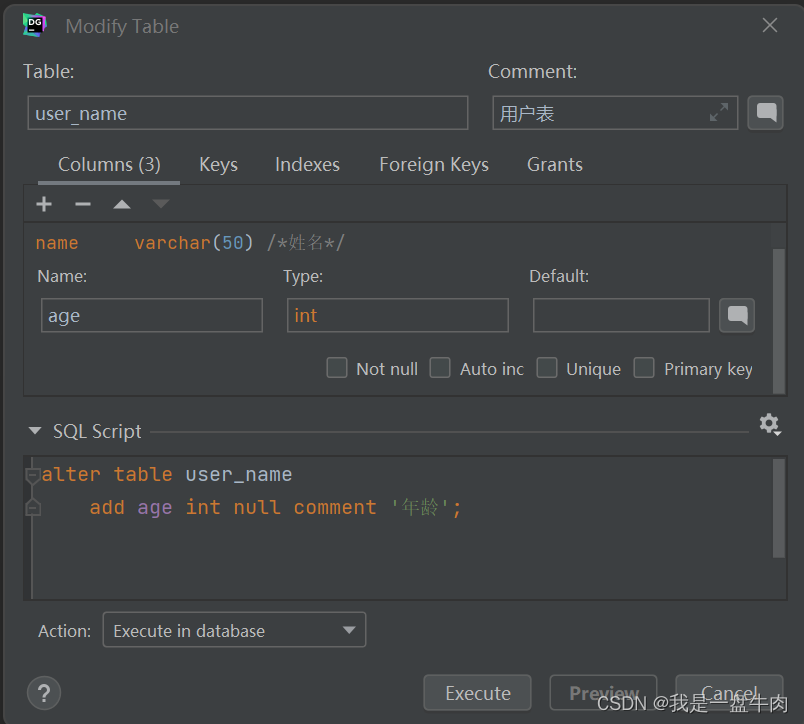Click the Preview button
The height and width of the screenshot is (724, 804).
603,693
